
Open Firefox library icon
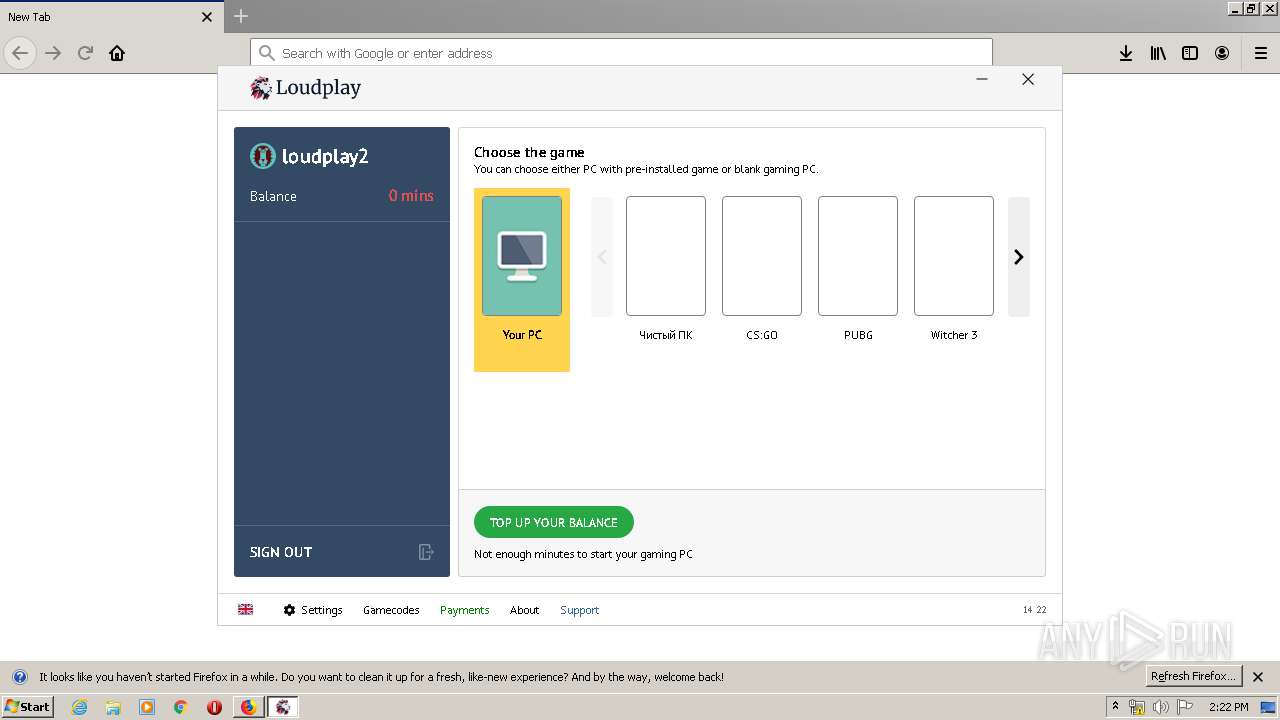pos(1158,53)
